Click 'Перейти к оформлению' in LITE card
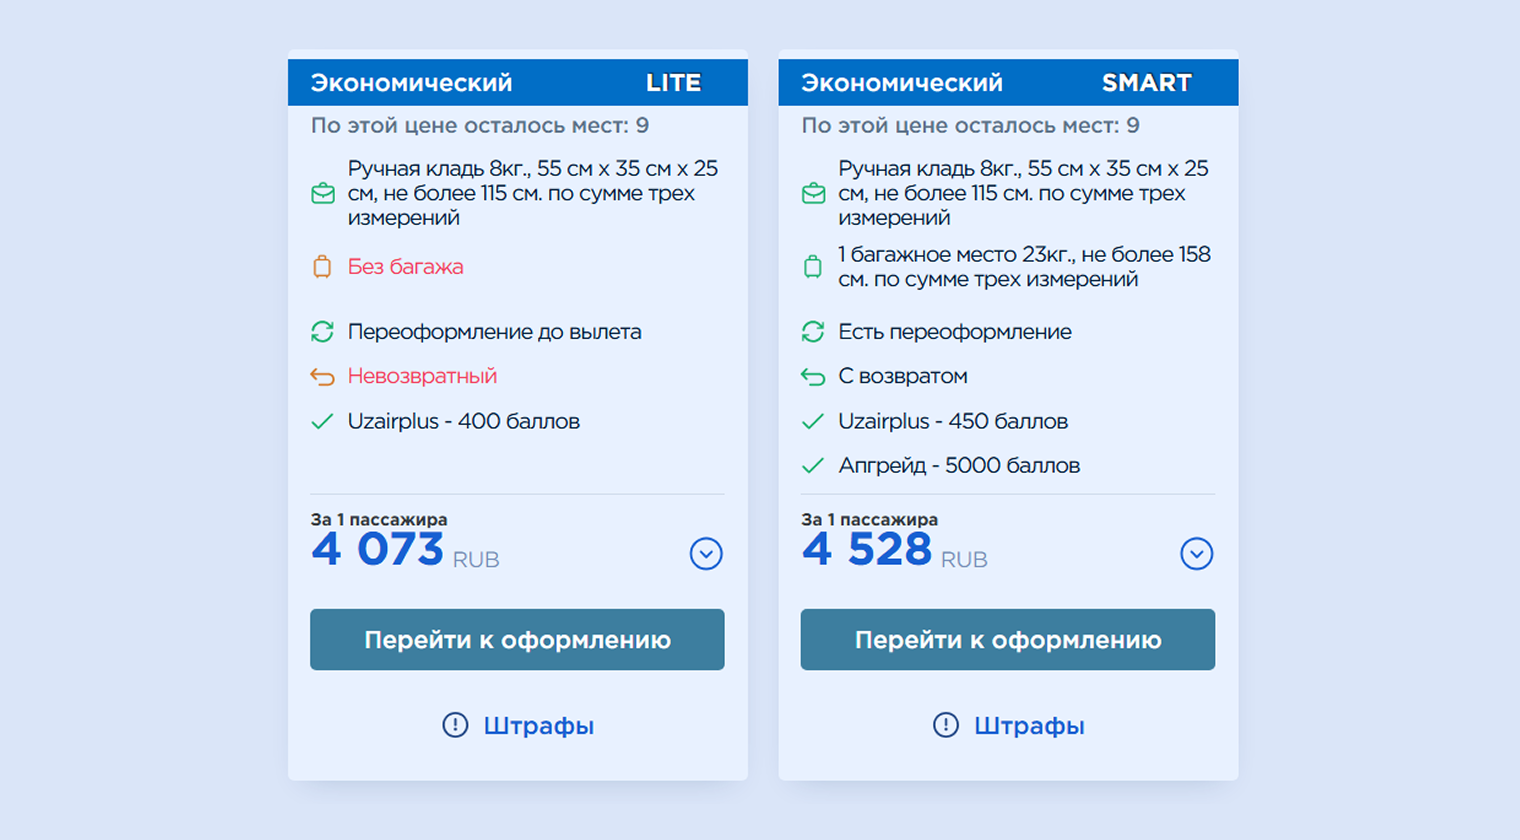 click(x=518, y=639)
